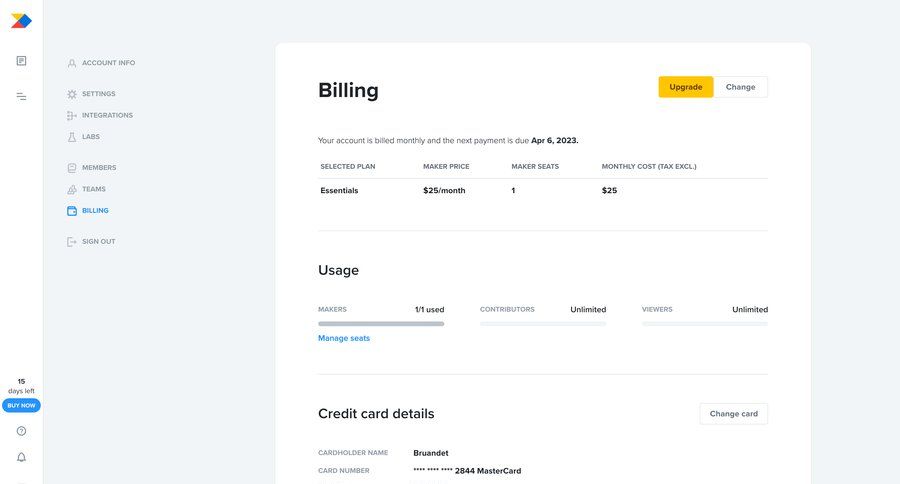The image size is (900, 484).
Task: Click the maker seats value '1'
Action: coord(513,191)
